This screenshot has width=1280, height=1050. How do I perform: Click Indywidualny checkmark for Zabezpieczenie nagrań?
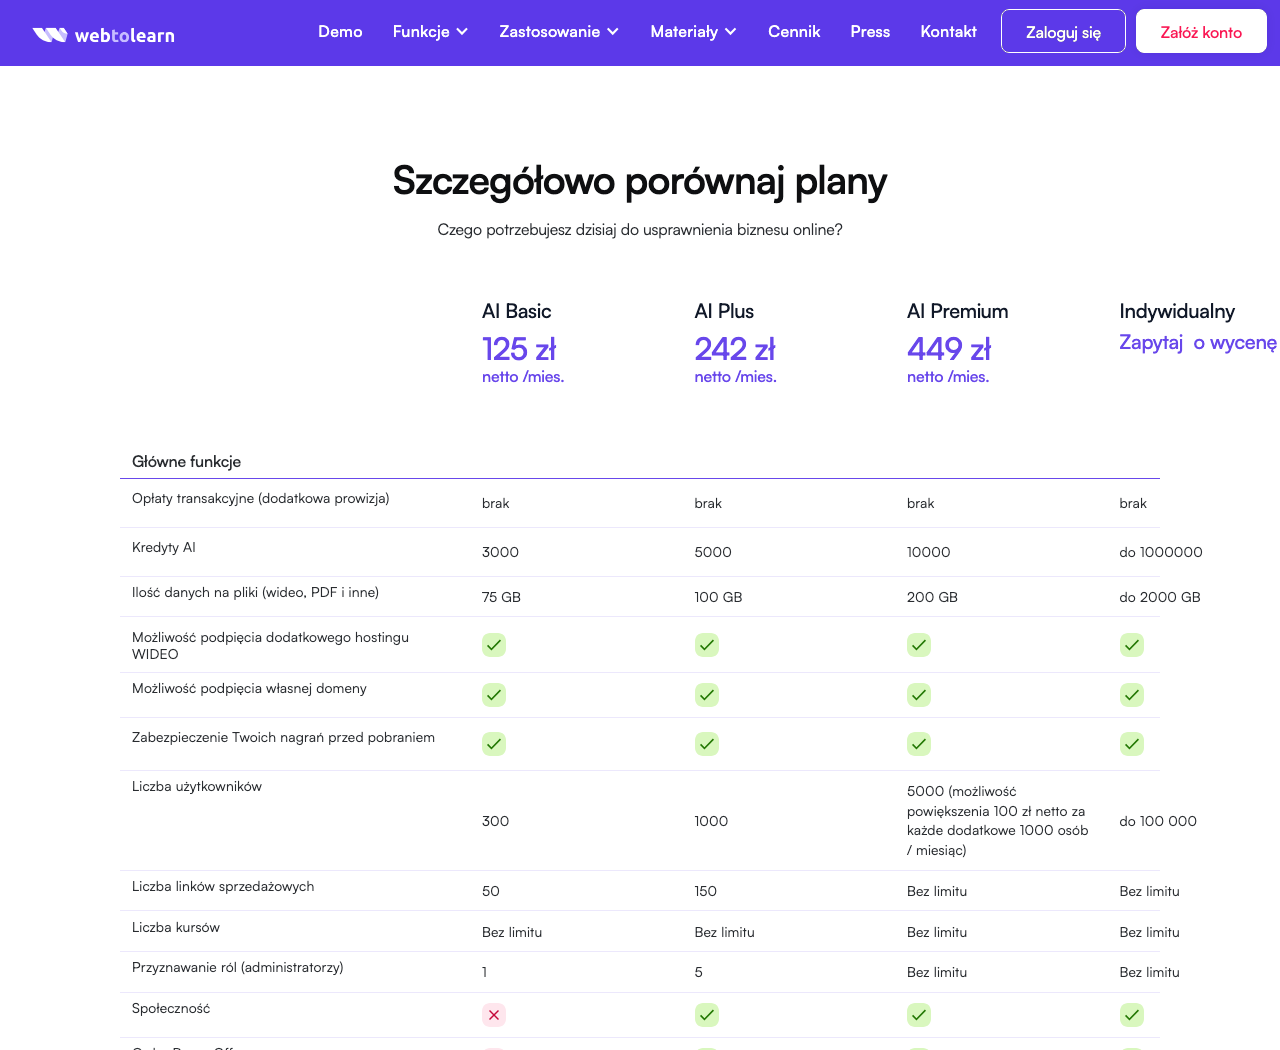[1132, 744]
